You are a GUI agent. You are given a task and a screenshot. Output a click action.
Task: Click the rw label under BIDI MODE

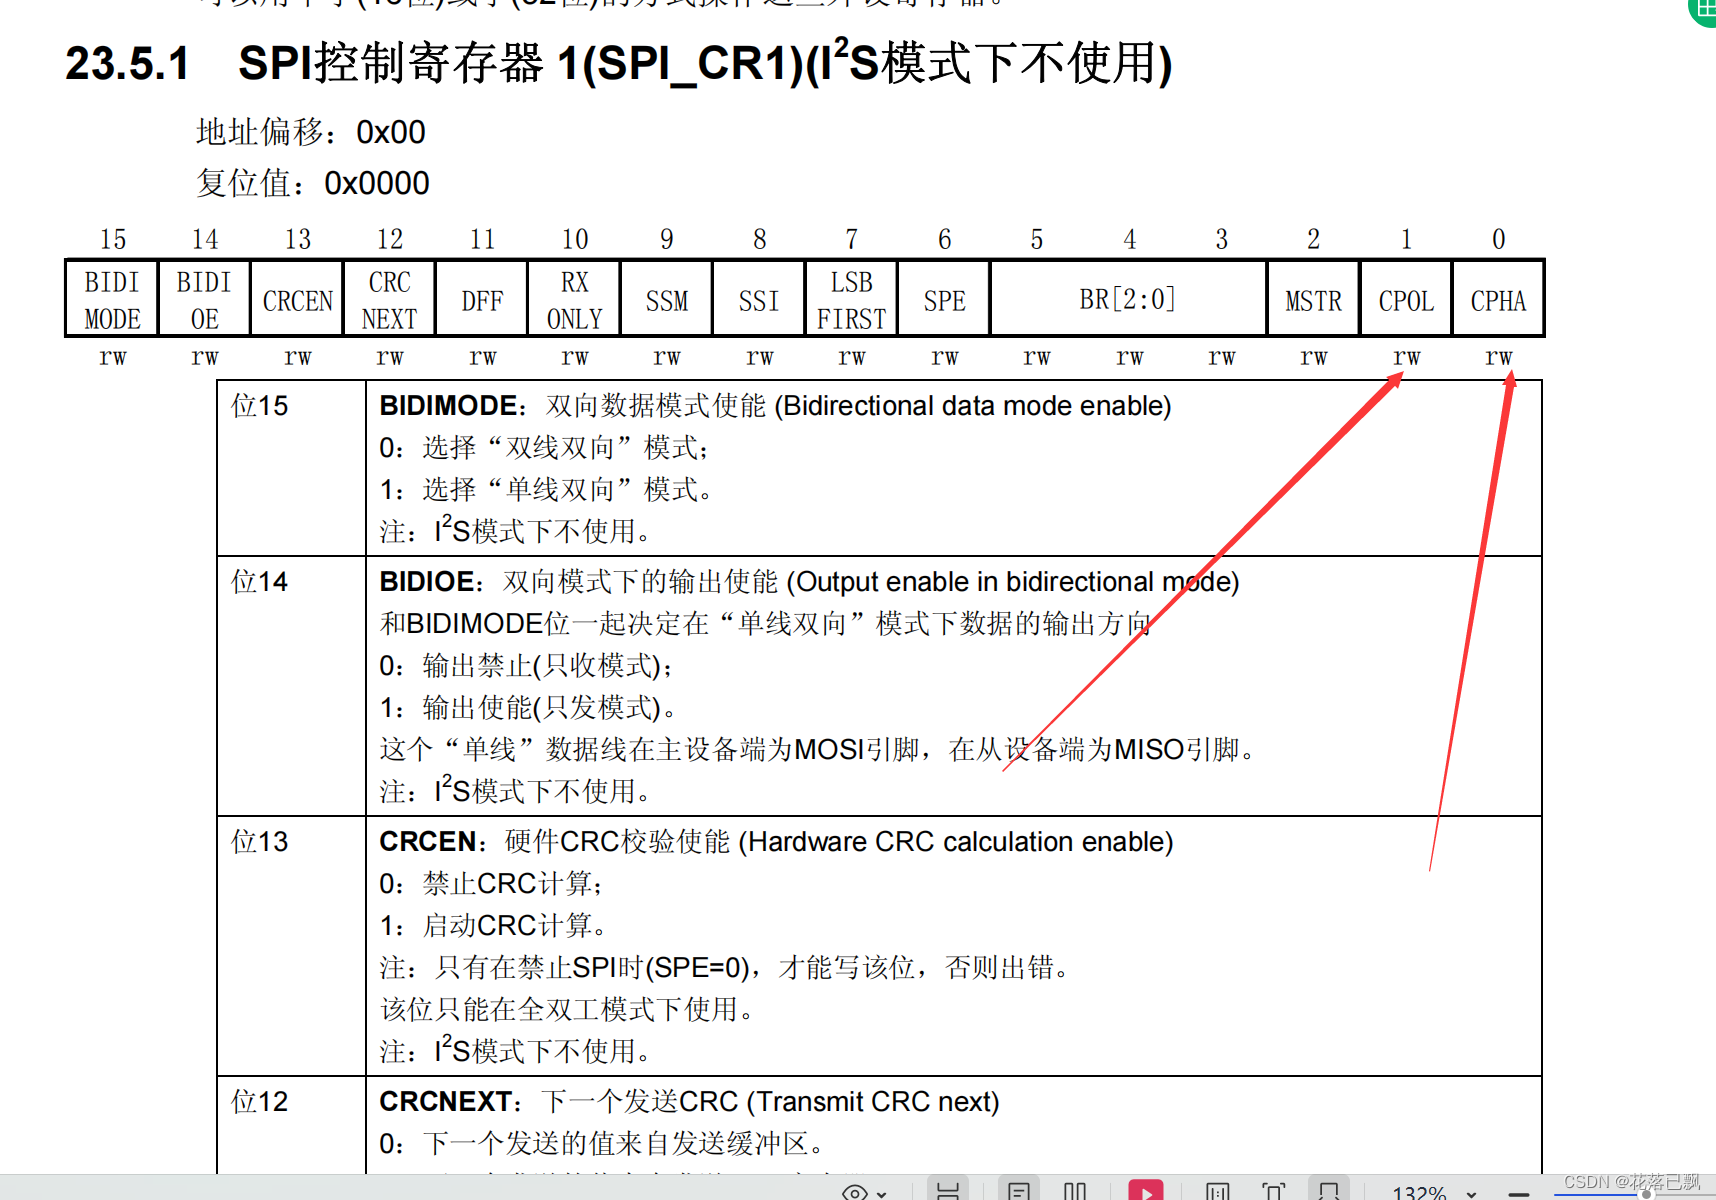(113, 357)
